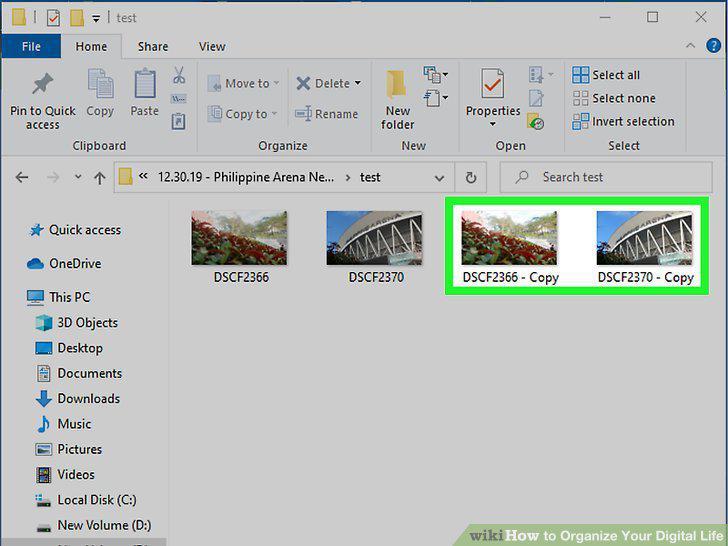Viewport: 728px width, 546px height.
Task: Open Local Disk (C:) in sidebar
Action: pos(86,500)
